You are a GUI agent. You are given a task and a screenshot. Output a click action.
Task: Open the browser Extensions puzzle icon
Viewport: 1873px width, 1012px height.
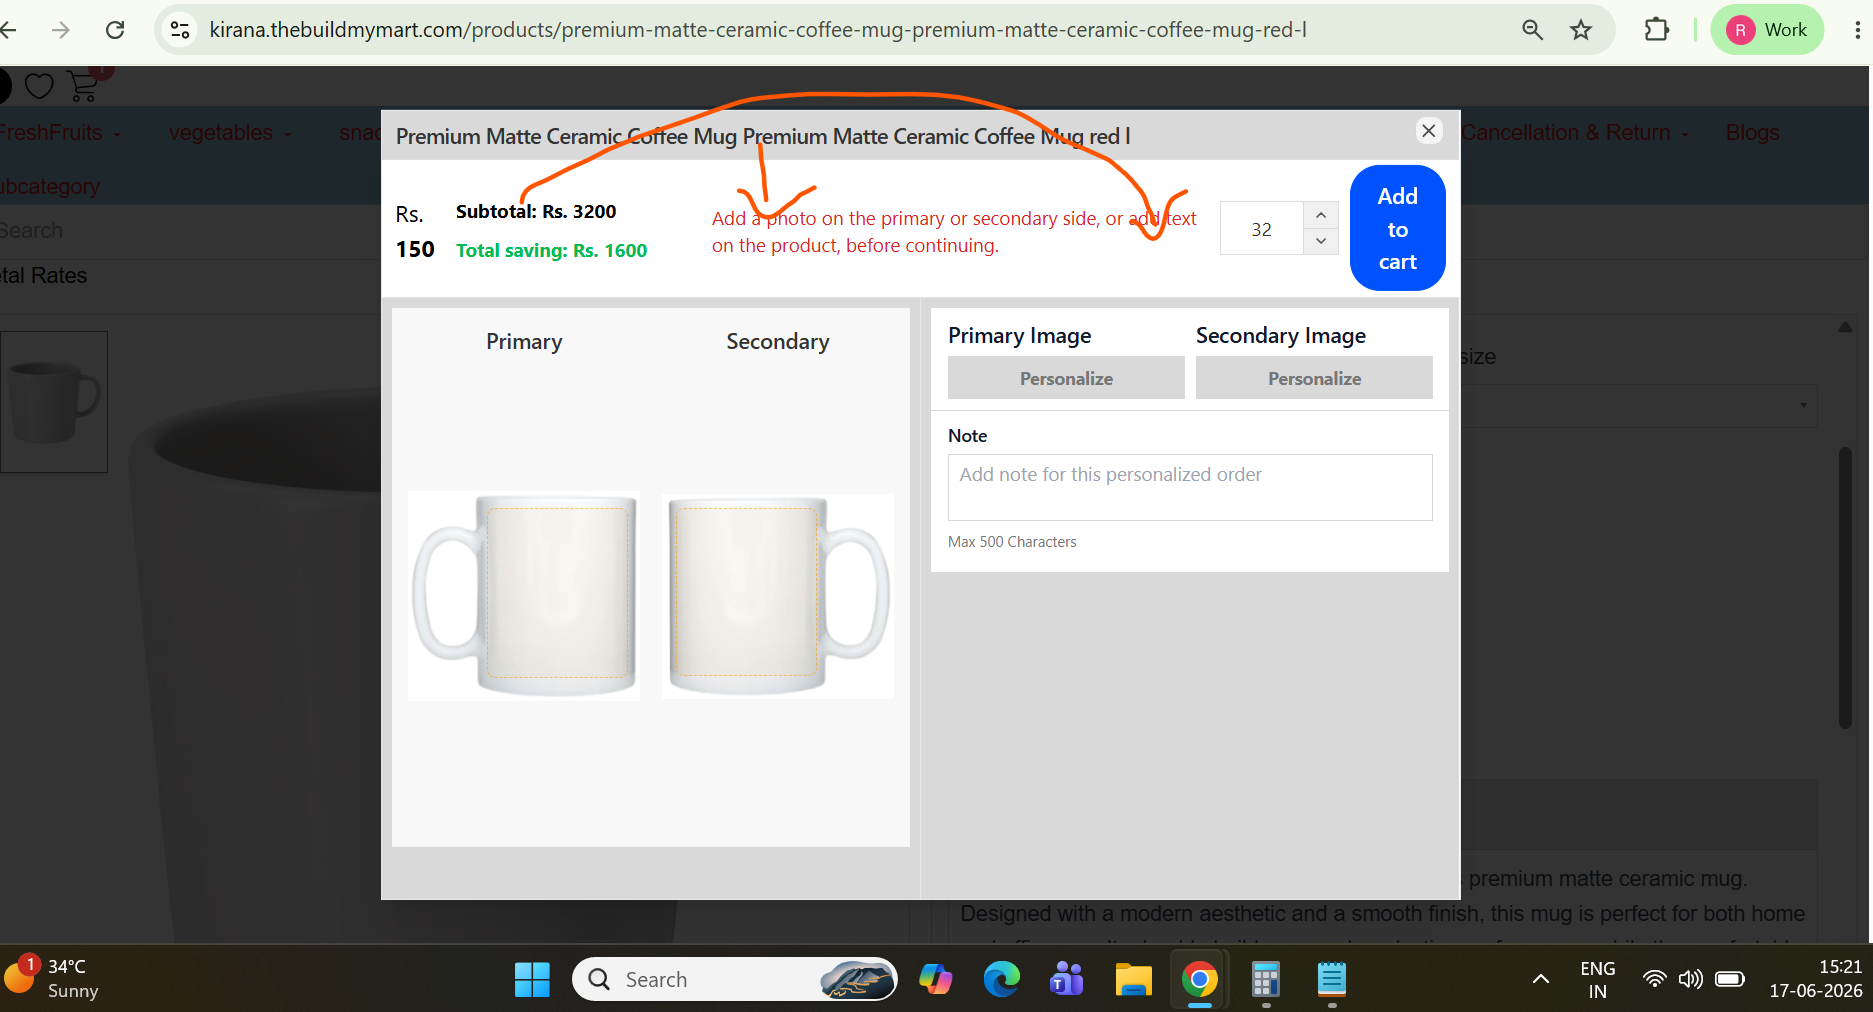[x=1657, y=30]
